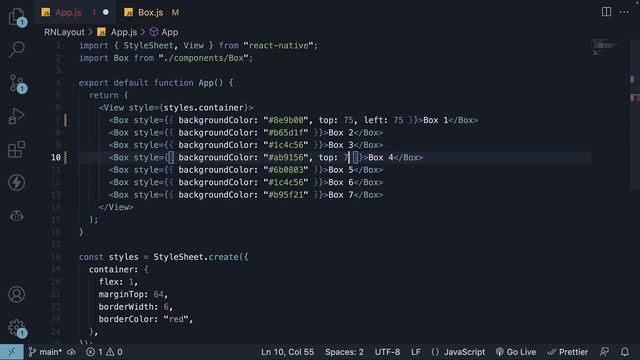The image size is (640, 360).
Task: Open the Manage gear settings
Action: tap(17, 327)
